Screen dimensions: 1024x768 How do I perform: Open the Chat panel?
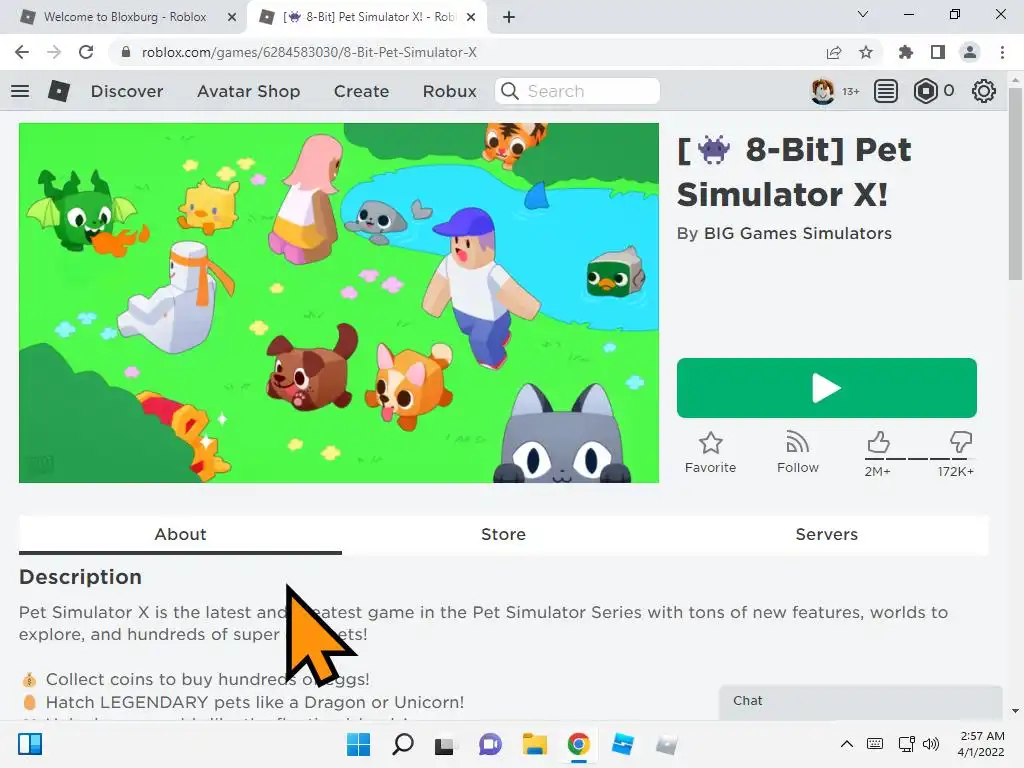pyautogui.click(x=860, y=701)
